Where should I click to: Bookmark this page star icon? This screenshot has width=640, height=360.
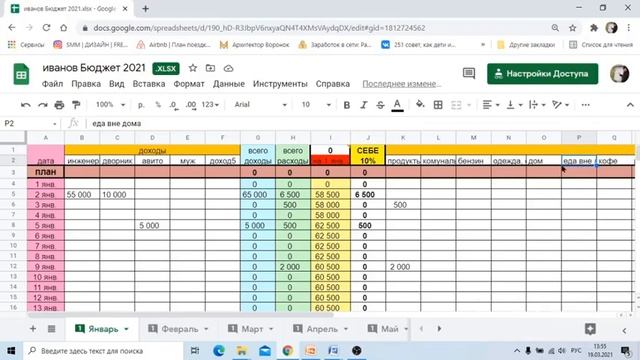click(572, 28)
